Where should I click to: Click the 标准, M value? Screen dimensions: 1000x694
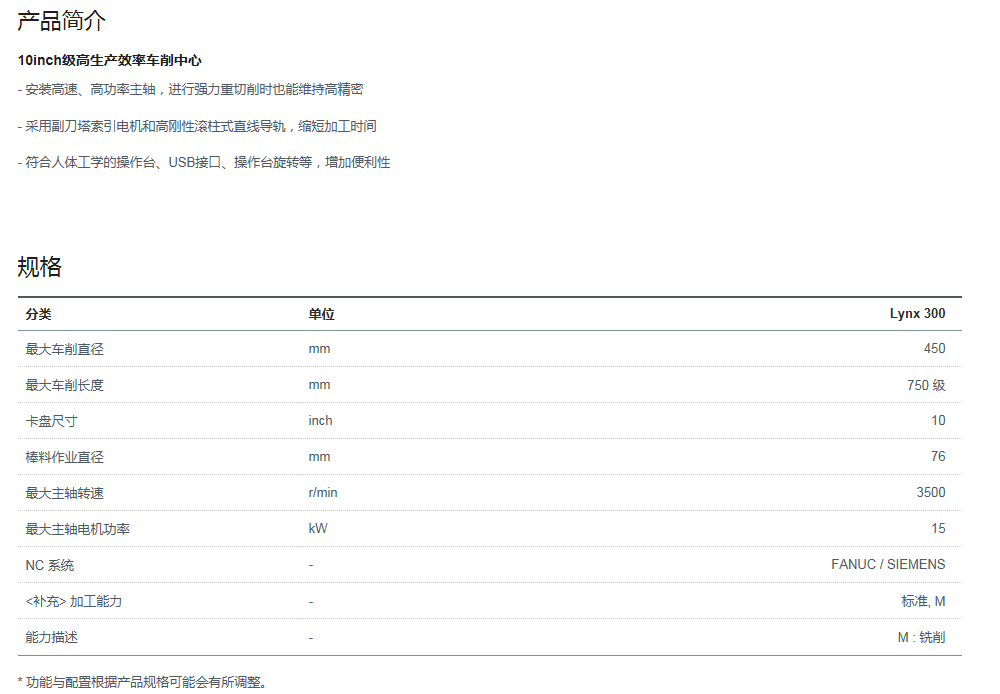tap(923, 601)
